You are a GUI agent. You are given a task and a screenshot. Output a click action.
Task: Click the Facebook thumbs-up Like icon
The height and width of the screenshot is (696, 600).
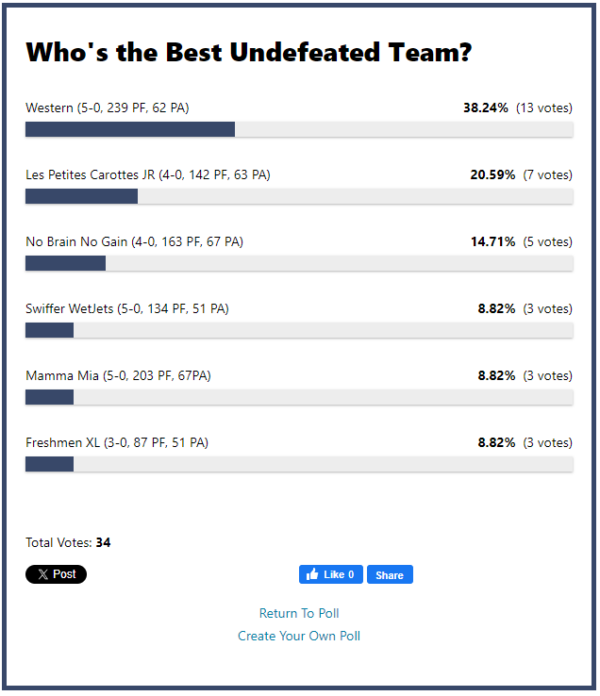(312, 574)
